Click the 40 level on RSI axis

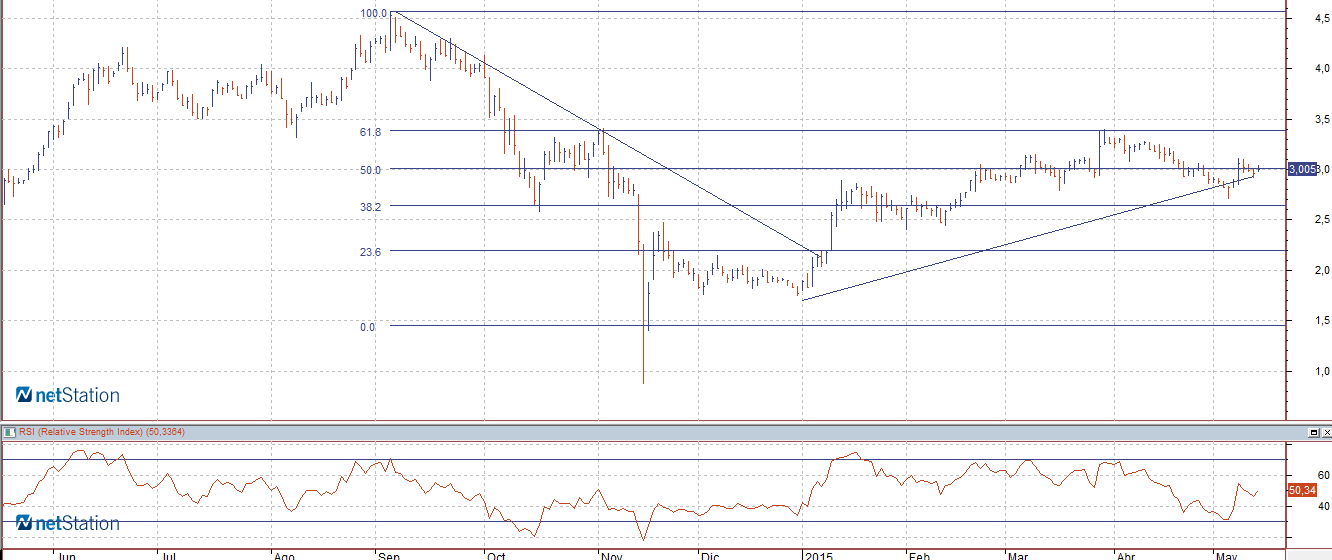point(1323,506)
